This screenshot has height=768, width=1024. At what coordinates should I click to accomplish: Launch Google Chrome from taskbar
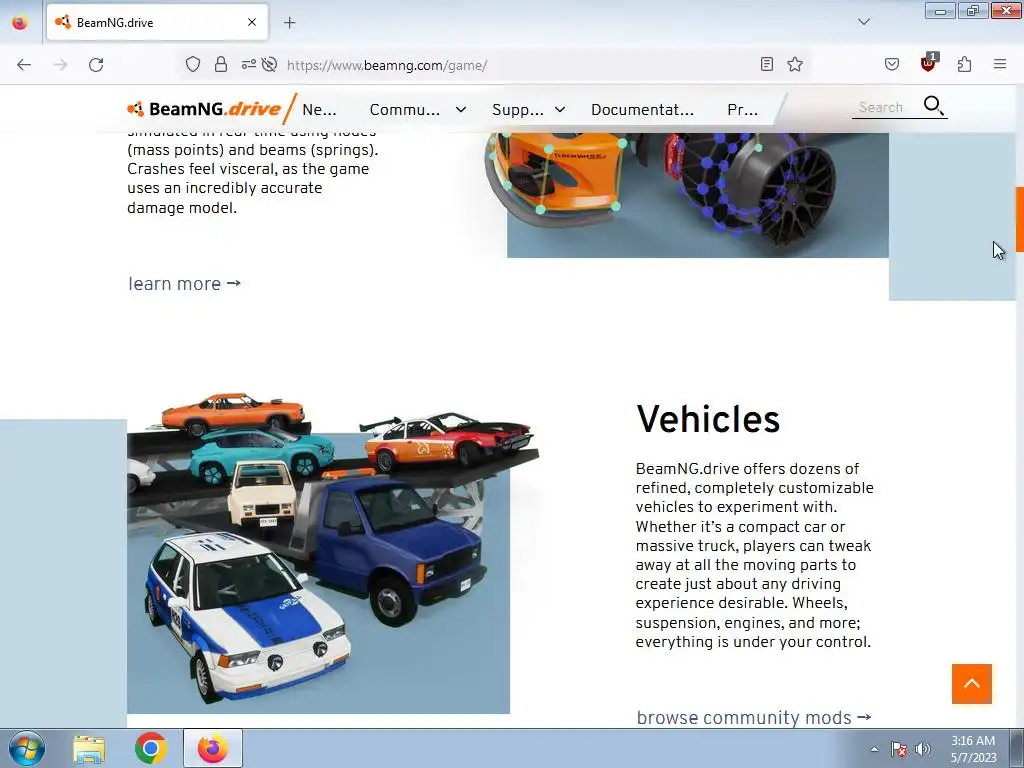151,748
